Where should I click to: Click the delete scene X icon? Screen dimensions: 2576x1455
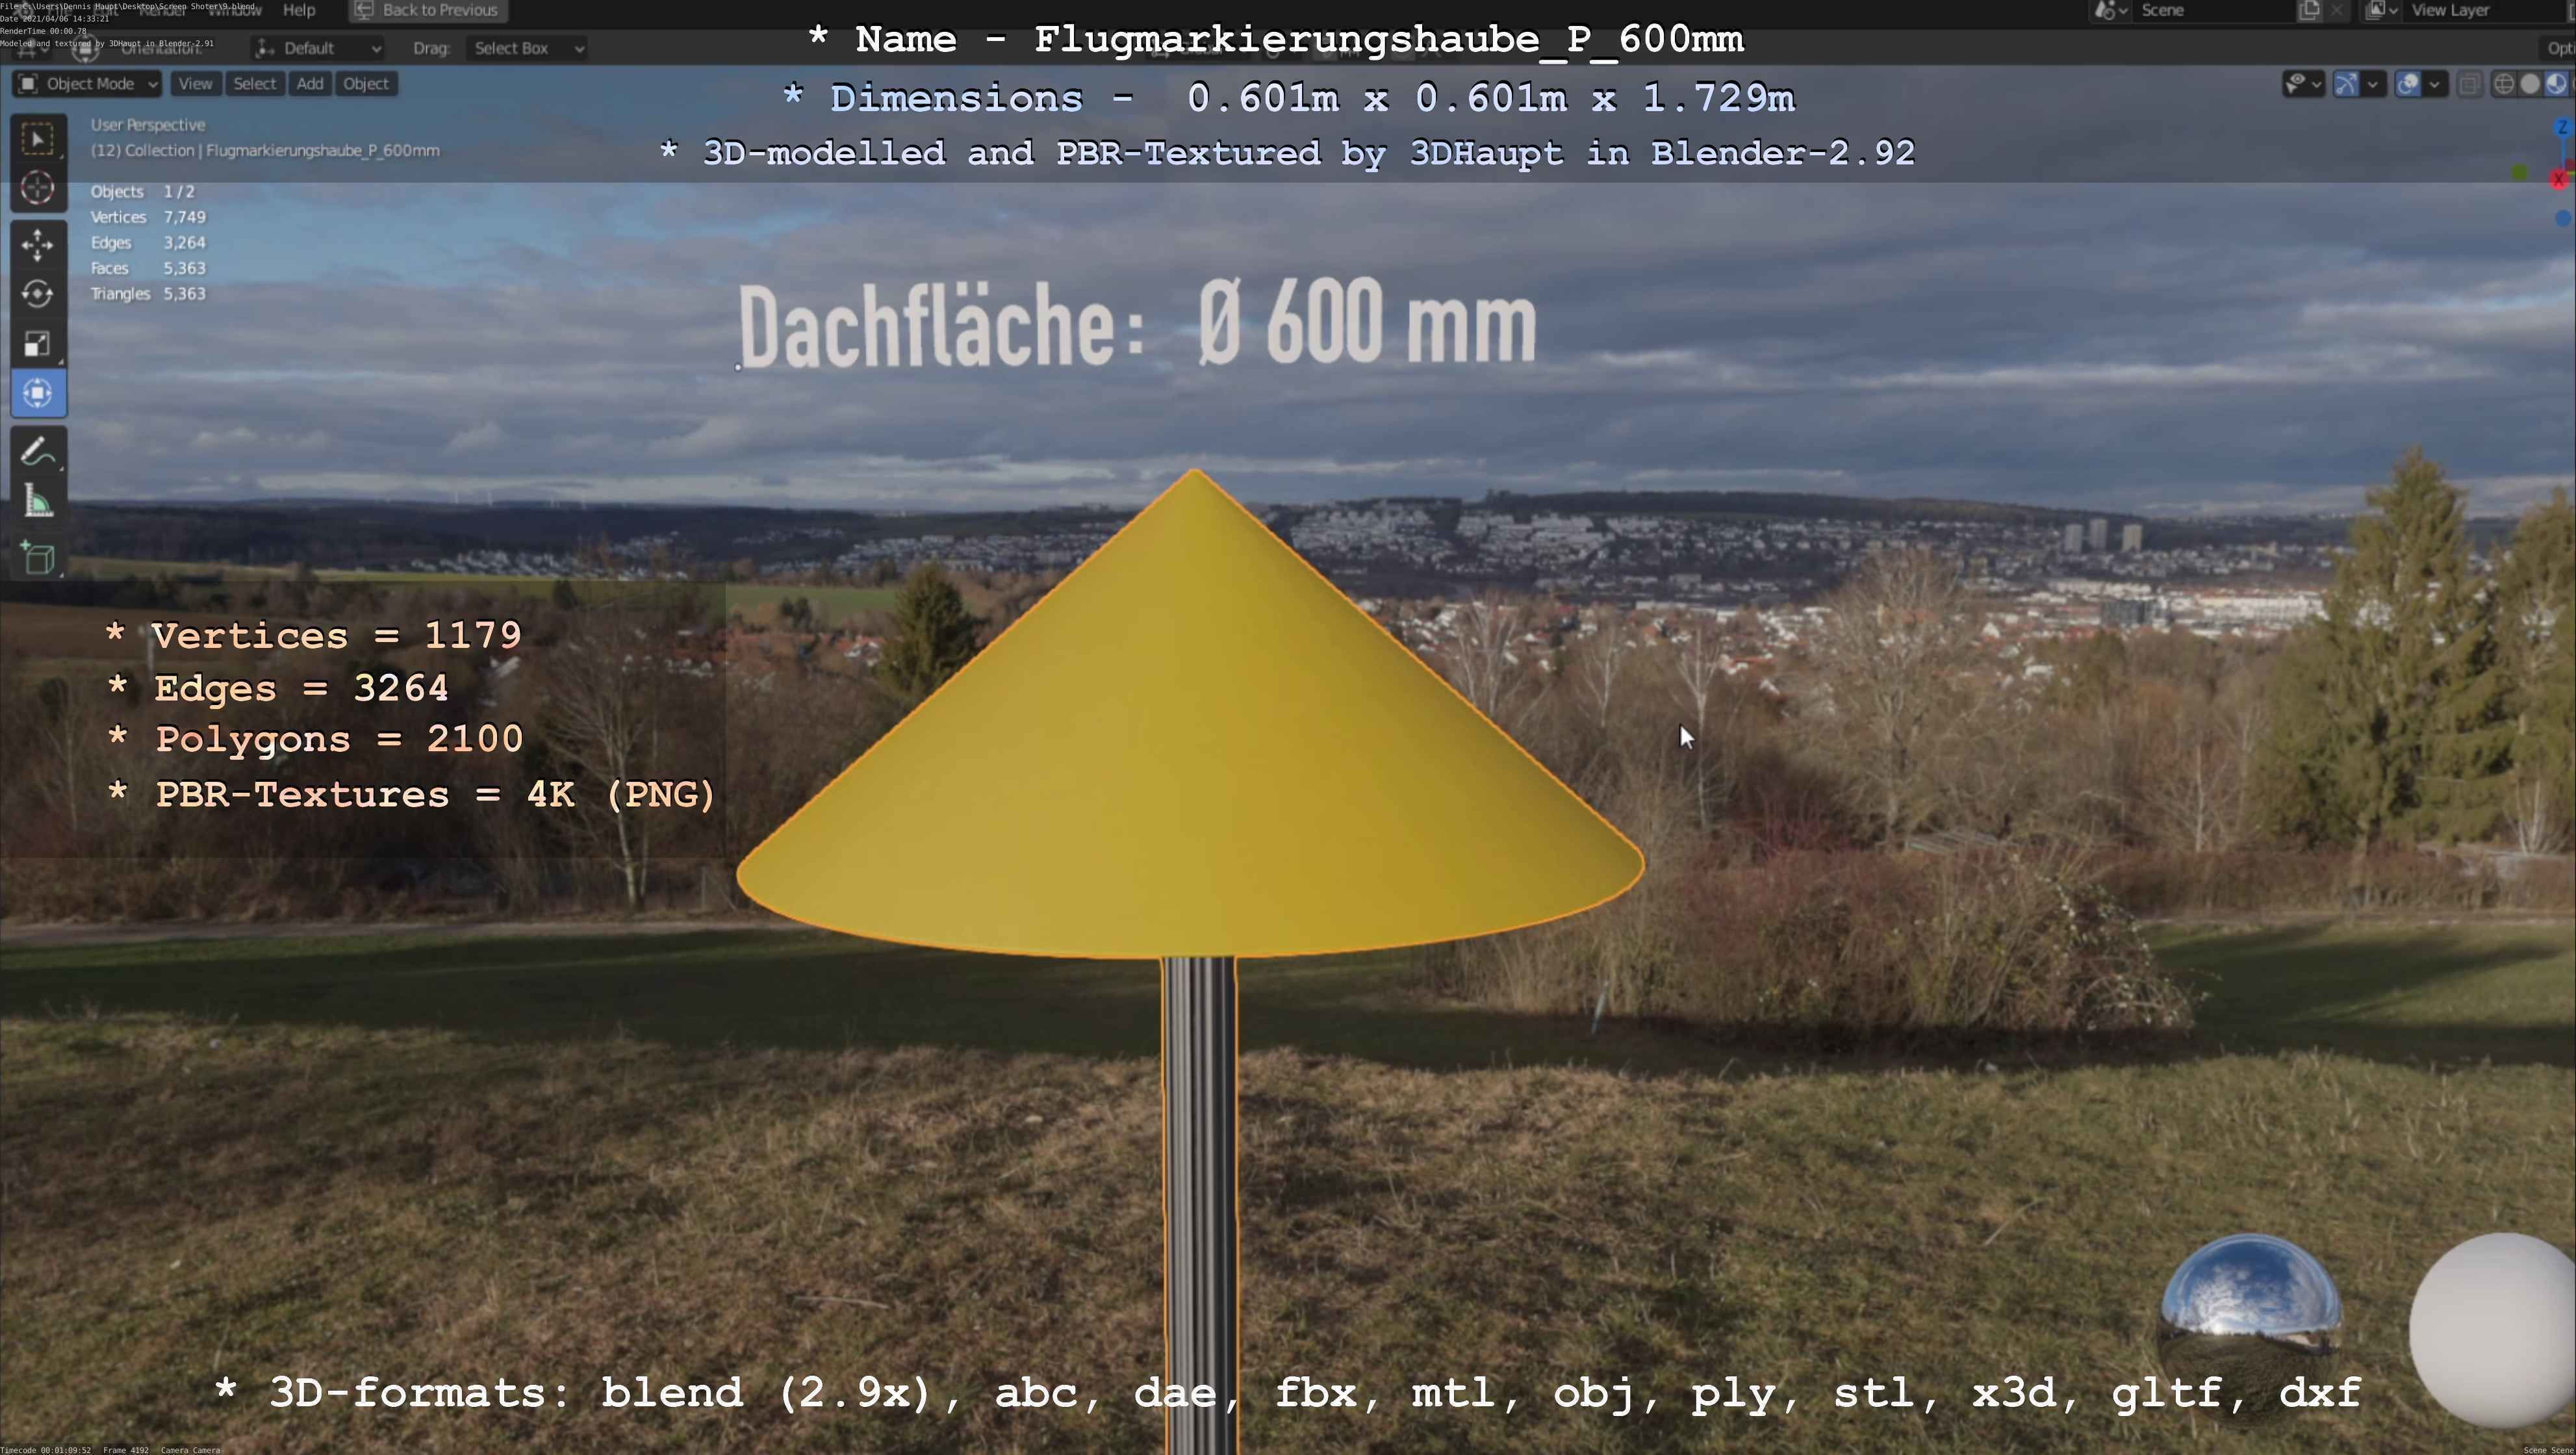tap(2336, 10)
